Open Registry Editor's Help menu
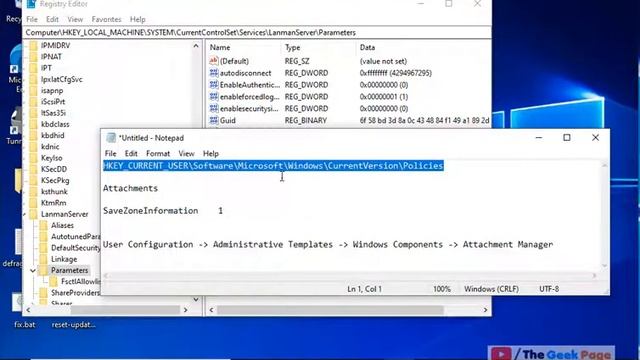The width and height of the screenshot is (640, 360). coord(138,19)
